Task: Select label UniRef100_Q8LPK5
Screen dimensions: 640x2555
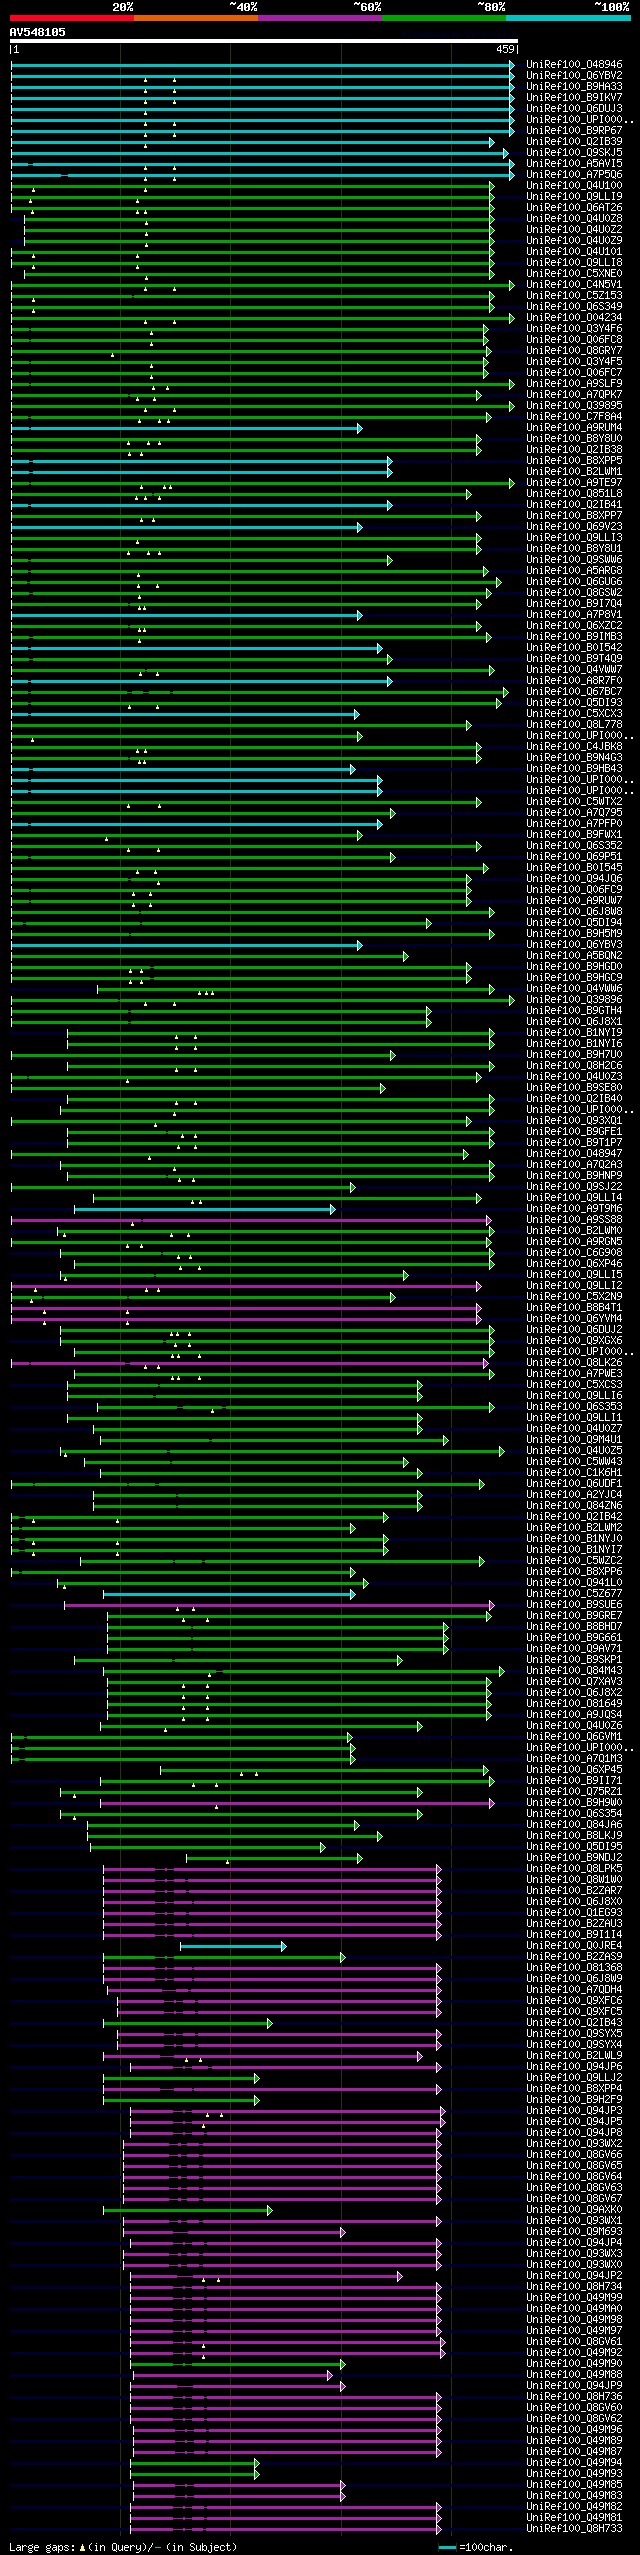Action: click(574, 1868)
